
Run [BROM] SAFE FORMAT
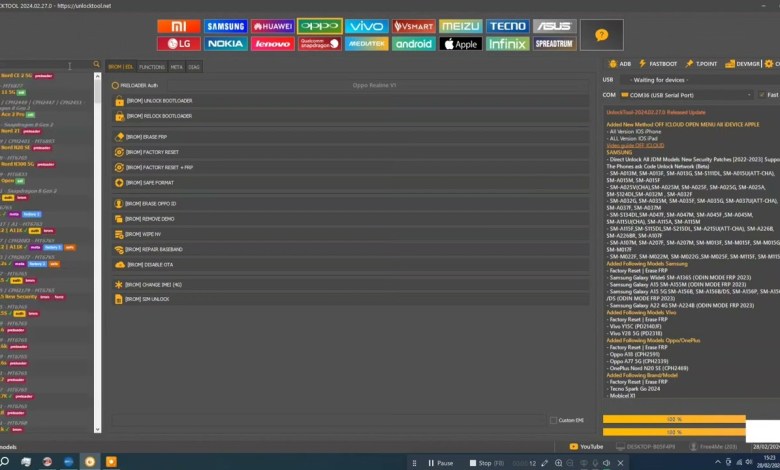tap(351, 183)
